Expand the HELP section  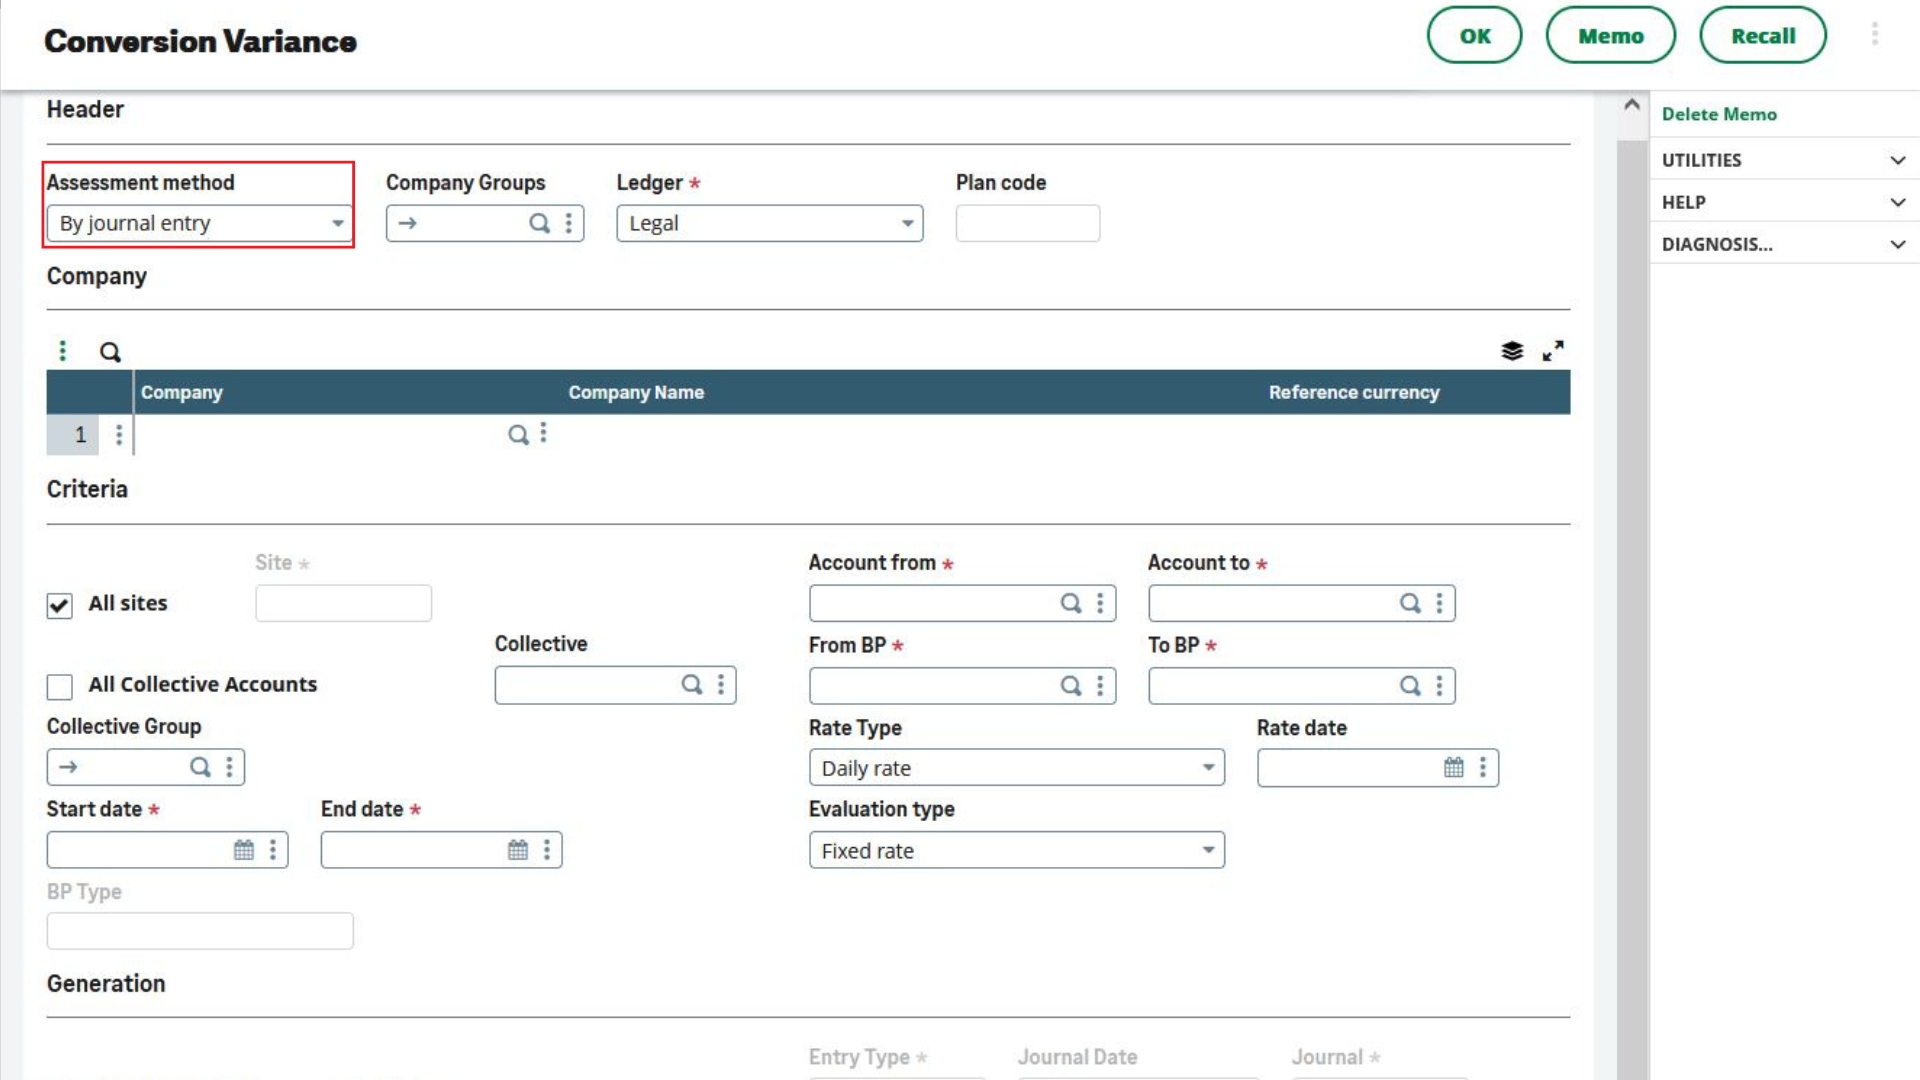point(1784,202)
